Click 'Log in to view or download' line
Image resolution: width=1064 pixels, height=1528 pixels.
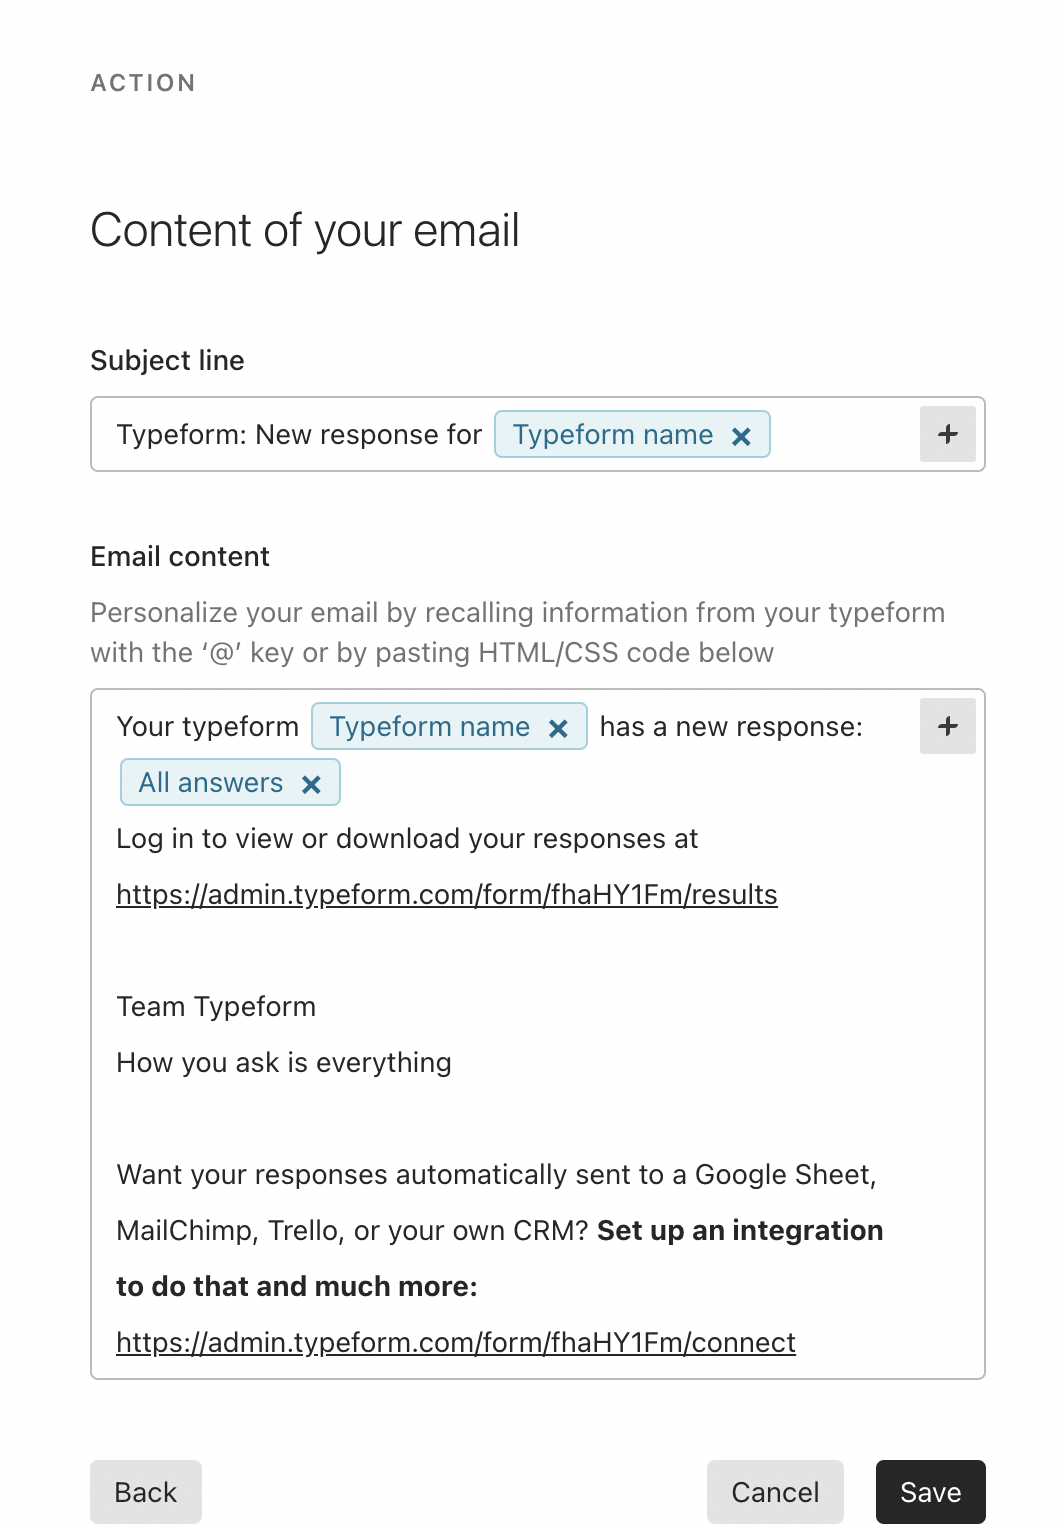coord(407,838)
